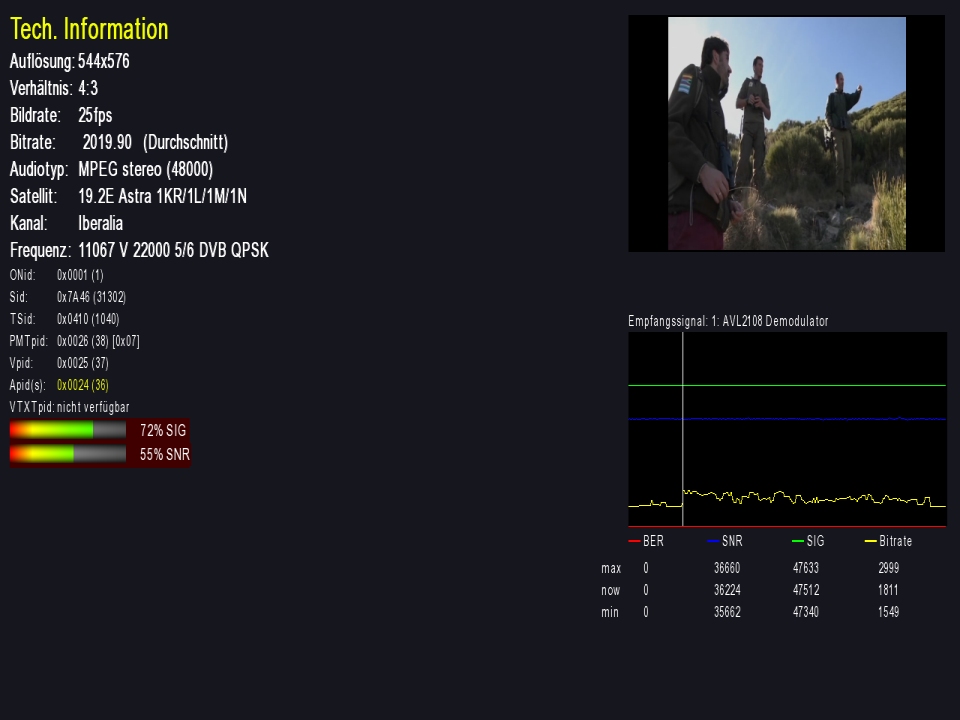Click the channel name Iberalia
The width and height of the screenshot is (960, 720).
coord(100,223)
